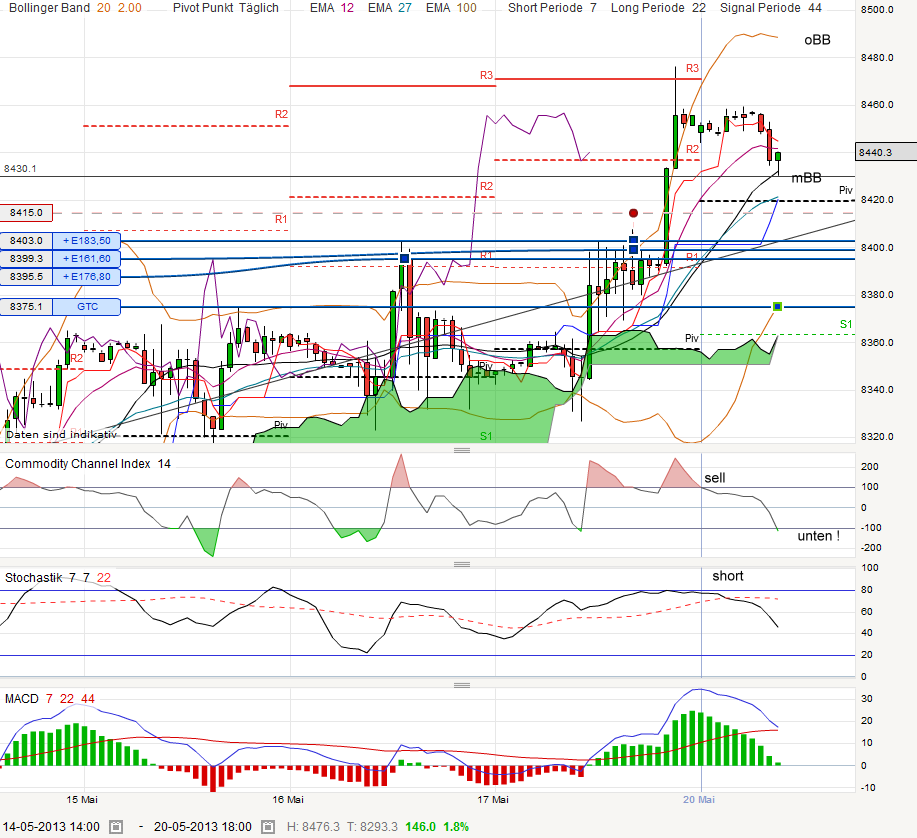
Task: Select the blue order marker on the 8375.1 line
Action: pos(777,306)
